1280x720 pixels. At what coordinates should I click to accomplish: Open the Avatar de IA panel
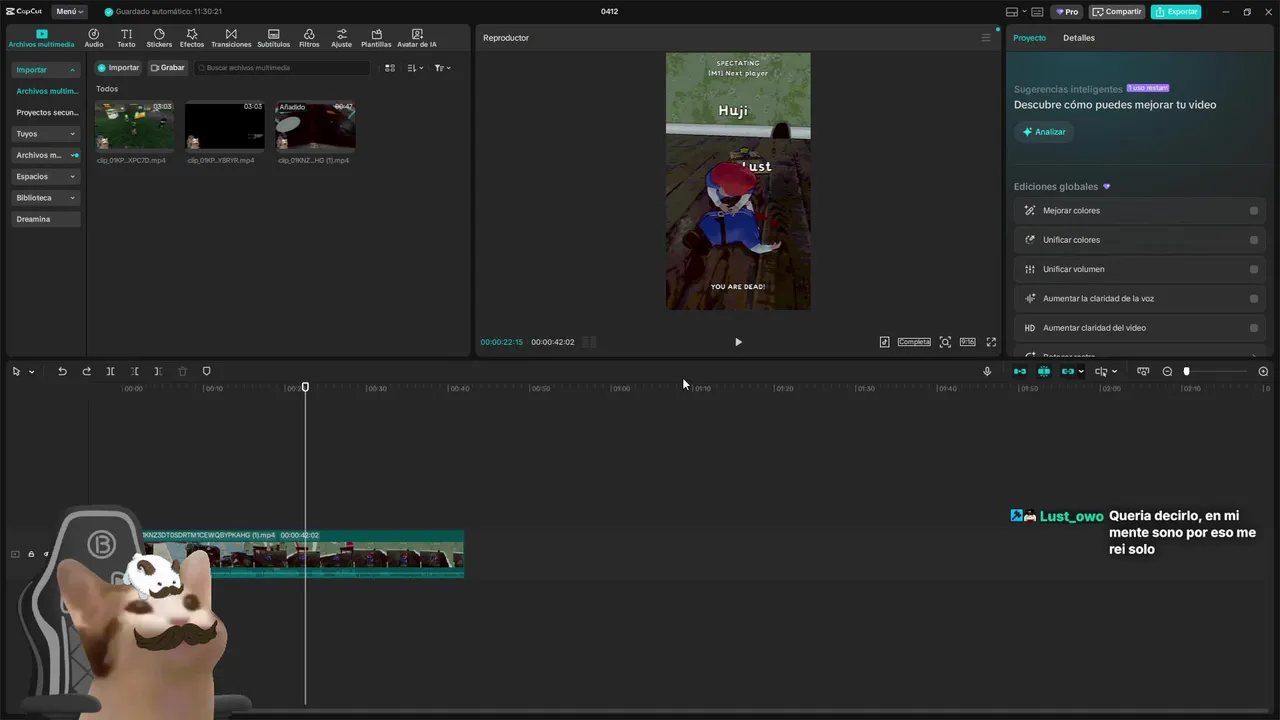click(x=417, y=38)
